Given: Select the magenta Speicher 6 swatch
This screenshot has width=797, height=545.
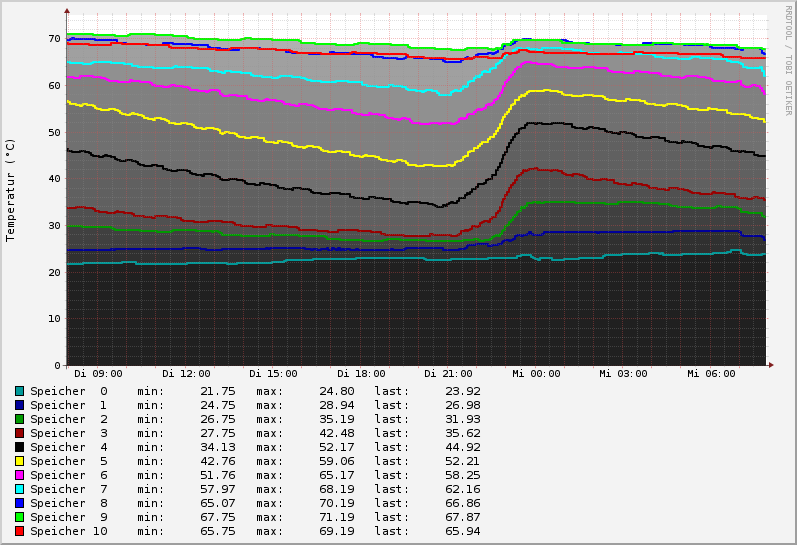Looking at the screenshot, I should pyautogui.click(x=19, y=475).
